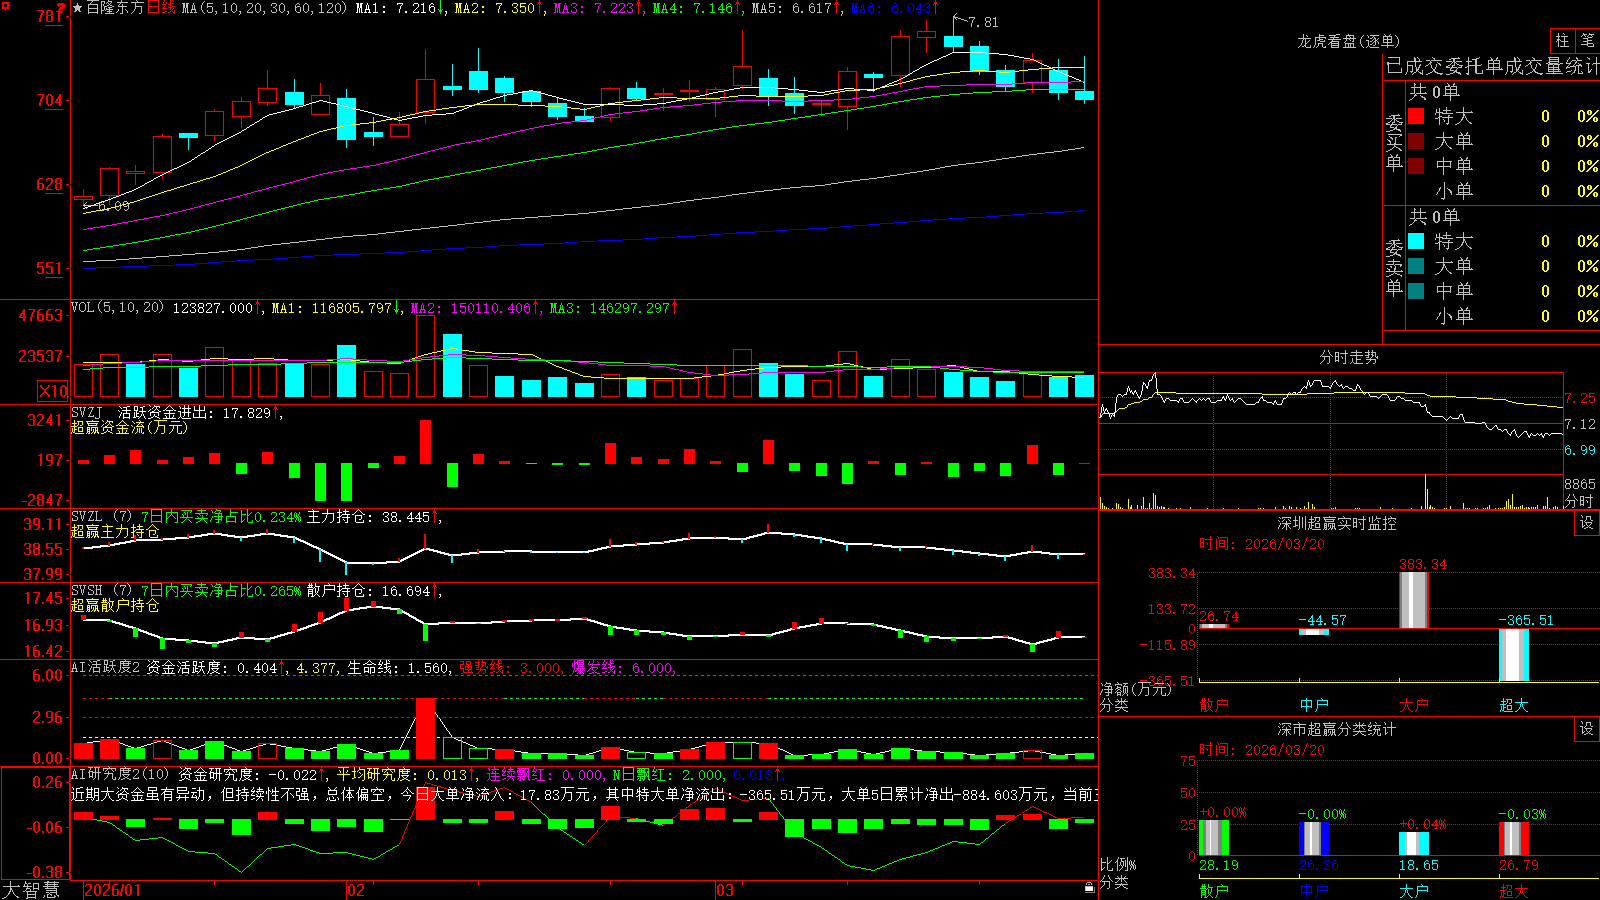Viewport: 1600px width, 900px height.
Task: Click the 超赢主力持仓 yellow label
Action: coord(115,531)
